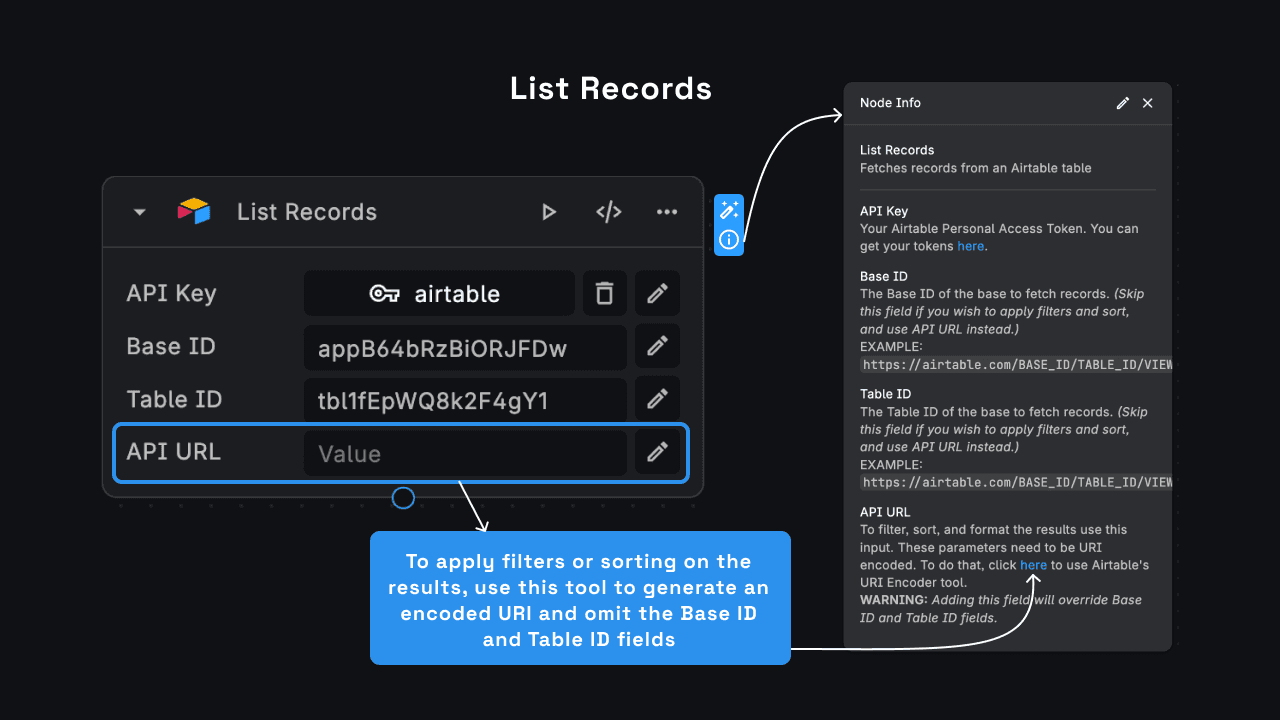The width and height of the screenshot is (1280, 720).
Task: Click the 'List Records' heading in Node Info
Action: (897, 150)
